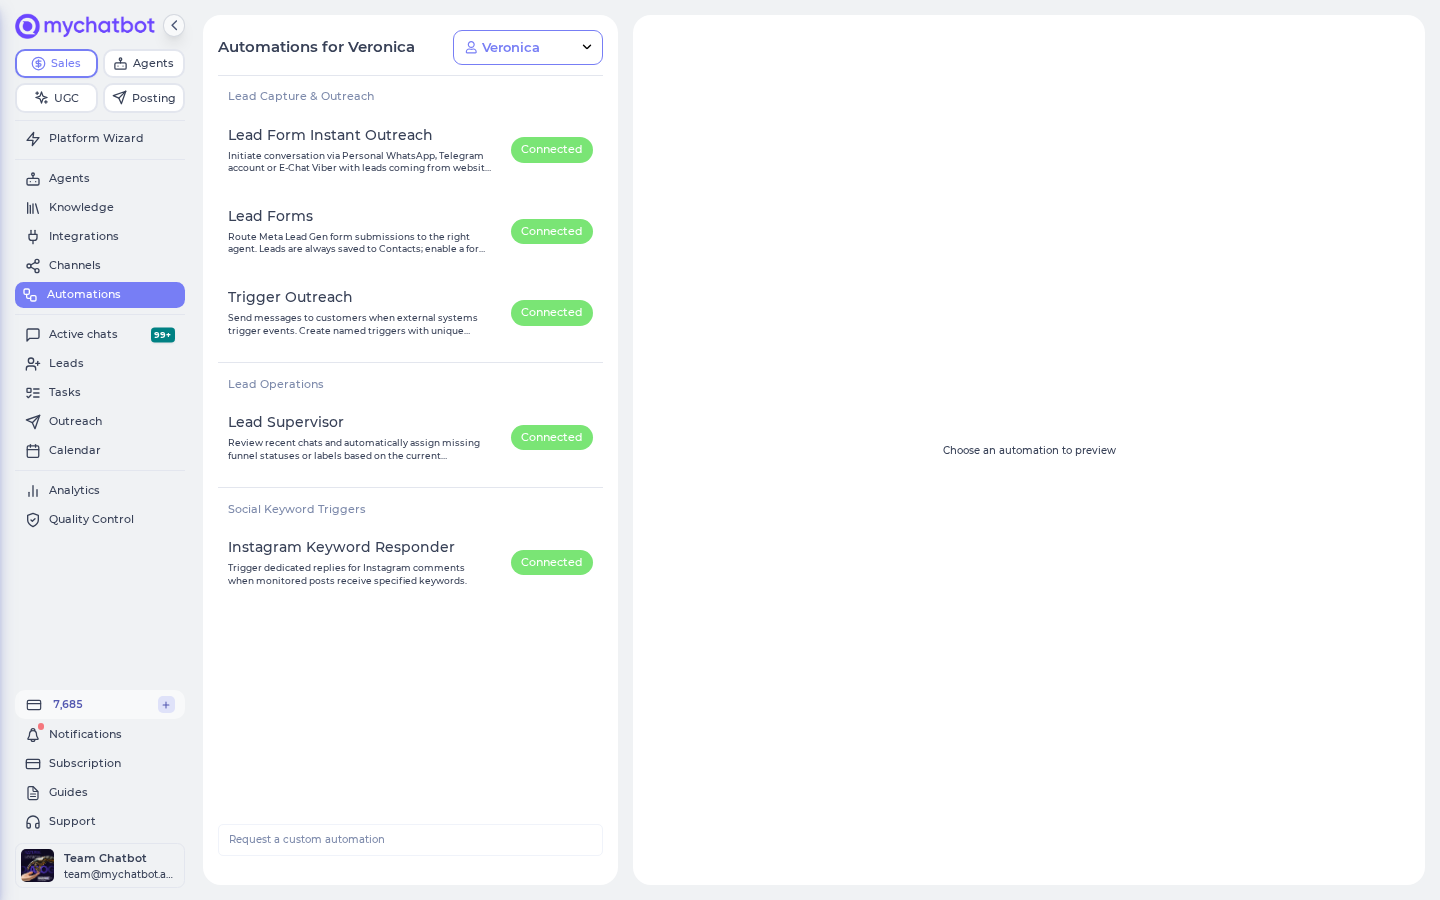Screen dimensions: 1440x900
Task: Click the Calendar icon in sidebar
Action: click(33, 451)
